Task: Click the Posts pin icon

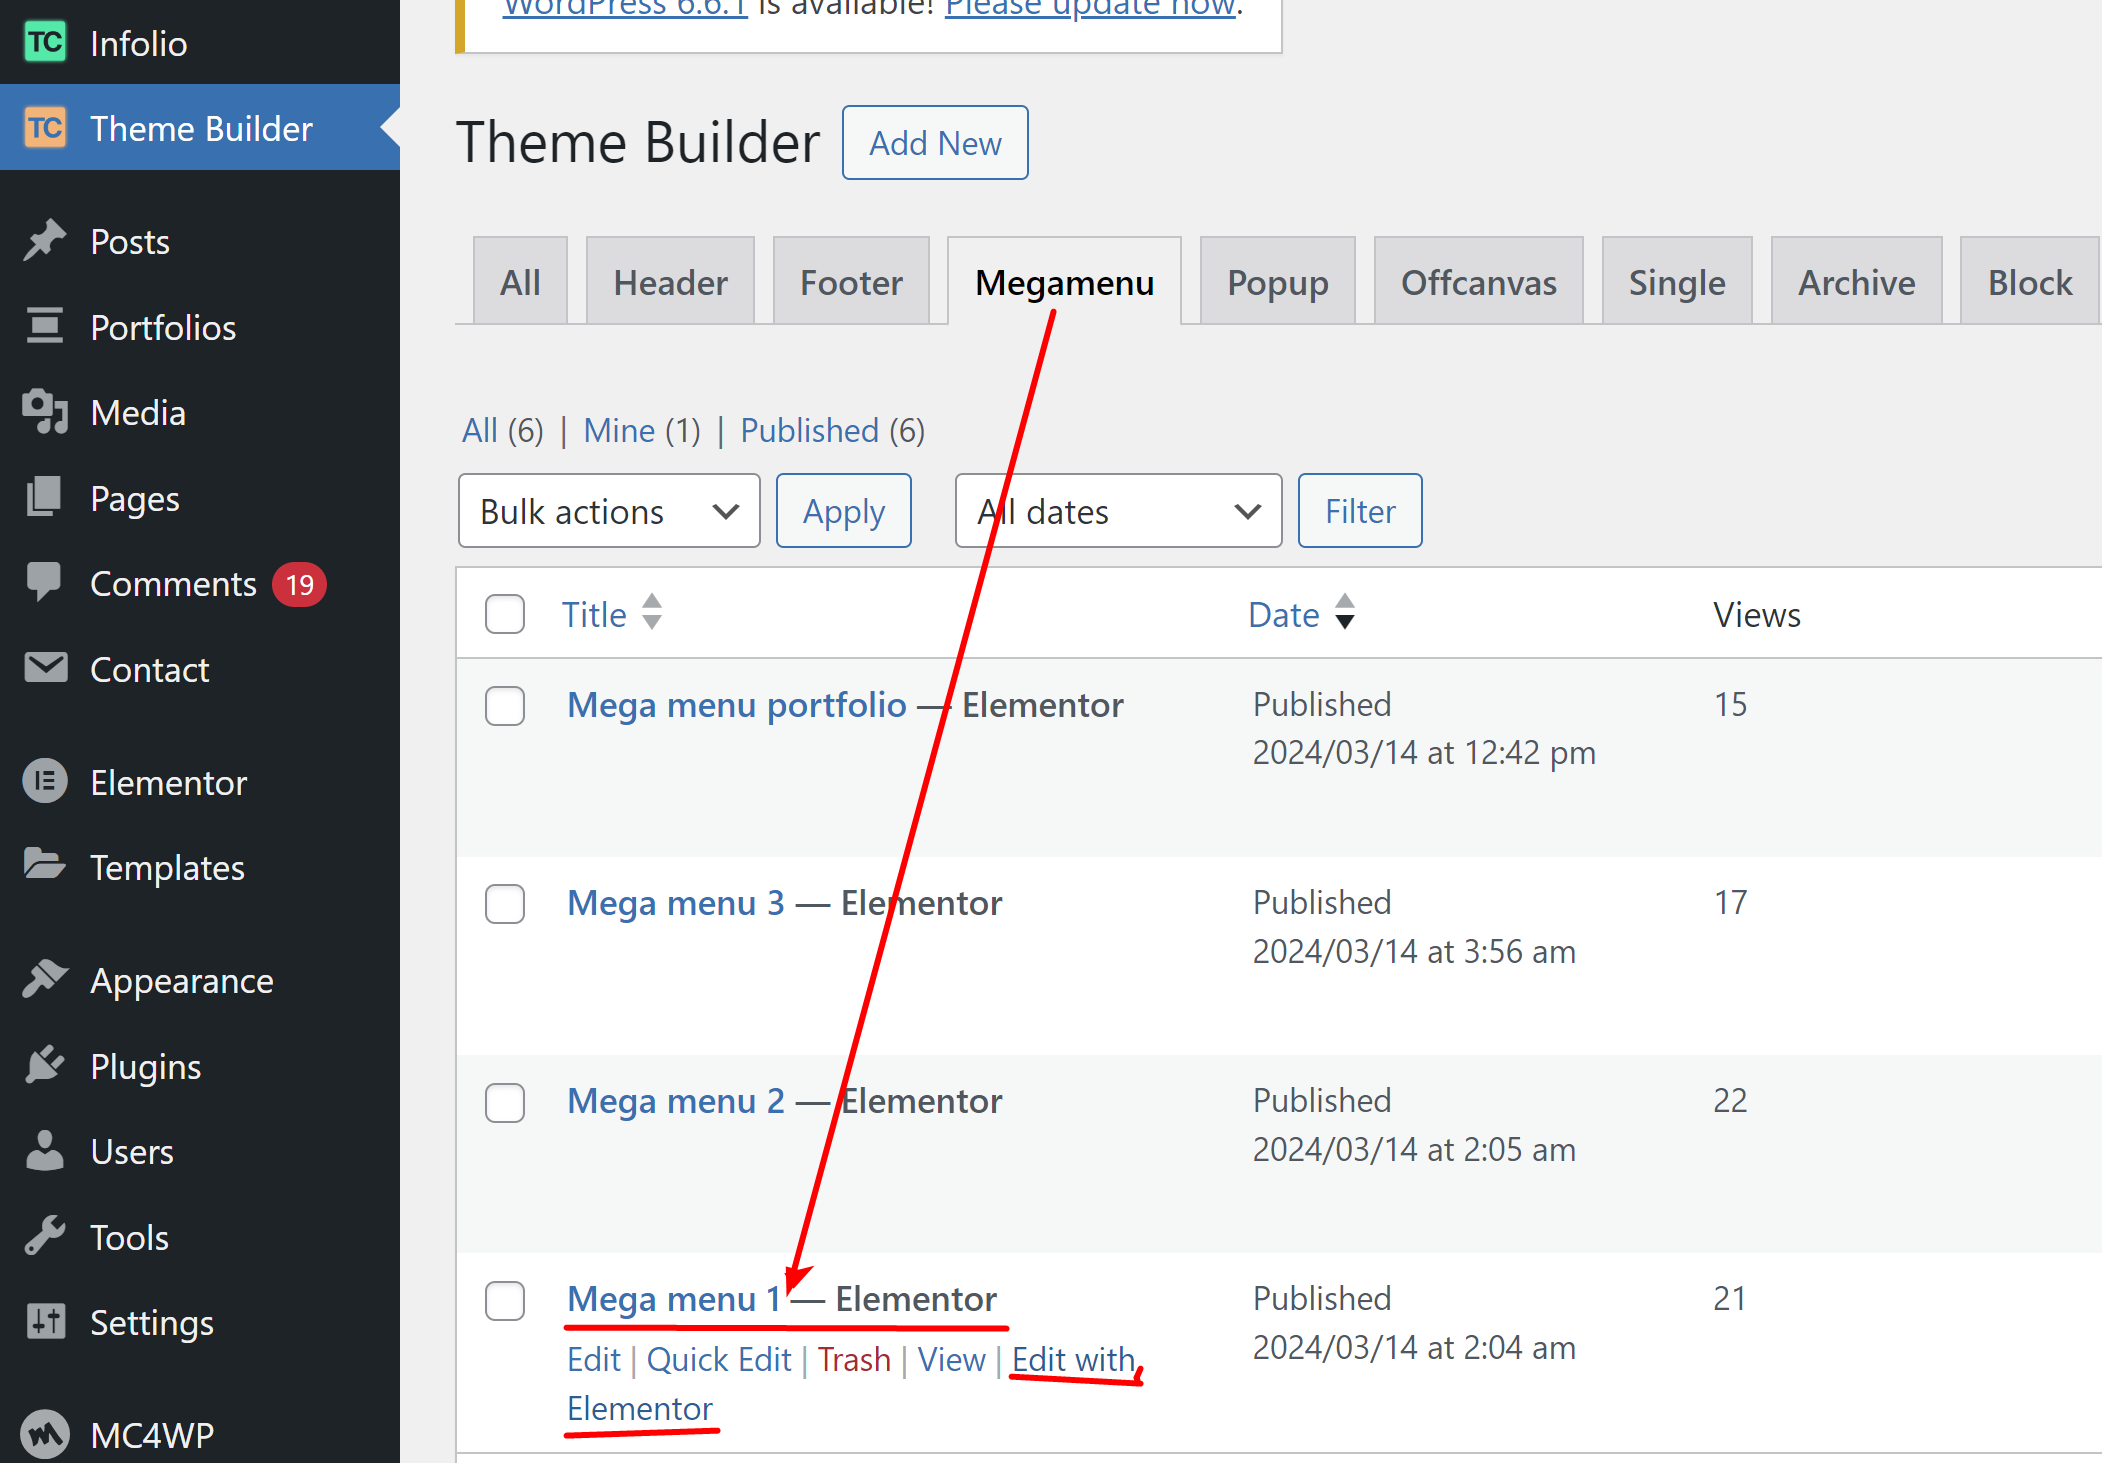Action: [45, 241]
